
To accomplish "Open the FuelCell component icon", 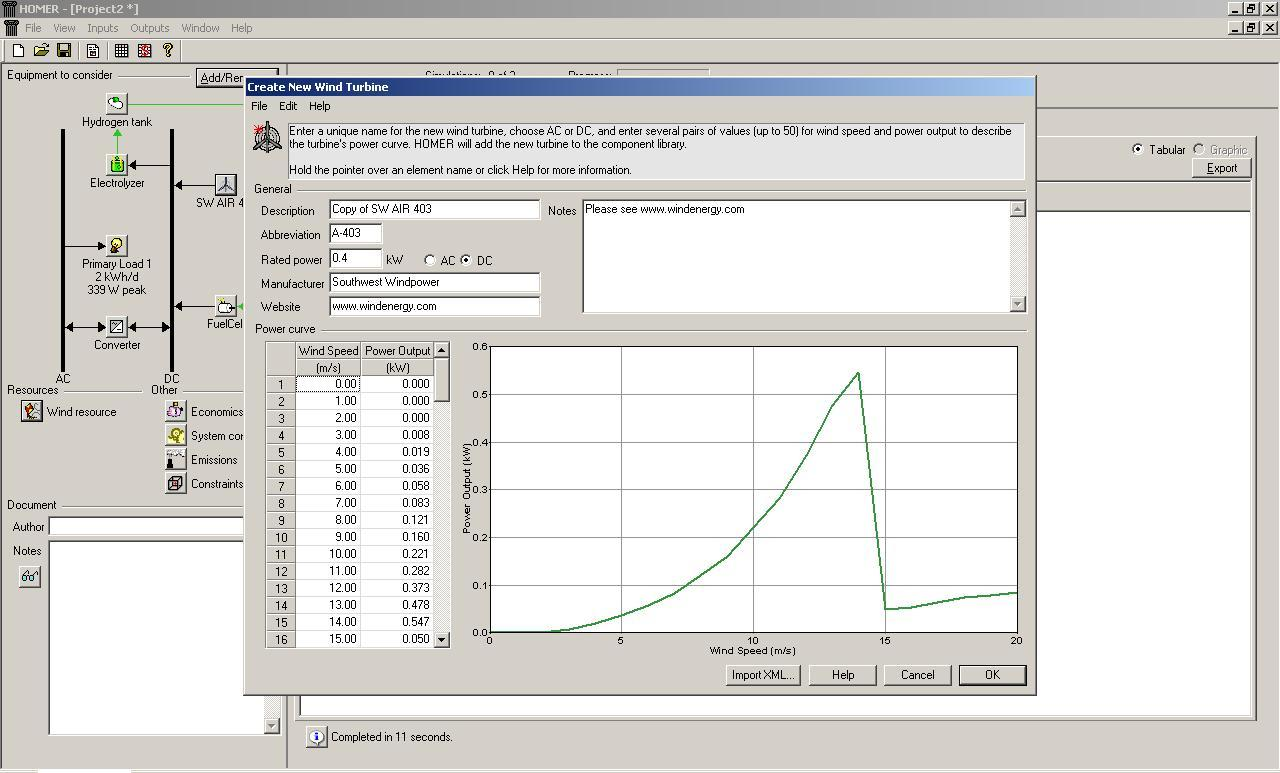I will [226, 306].
